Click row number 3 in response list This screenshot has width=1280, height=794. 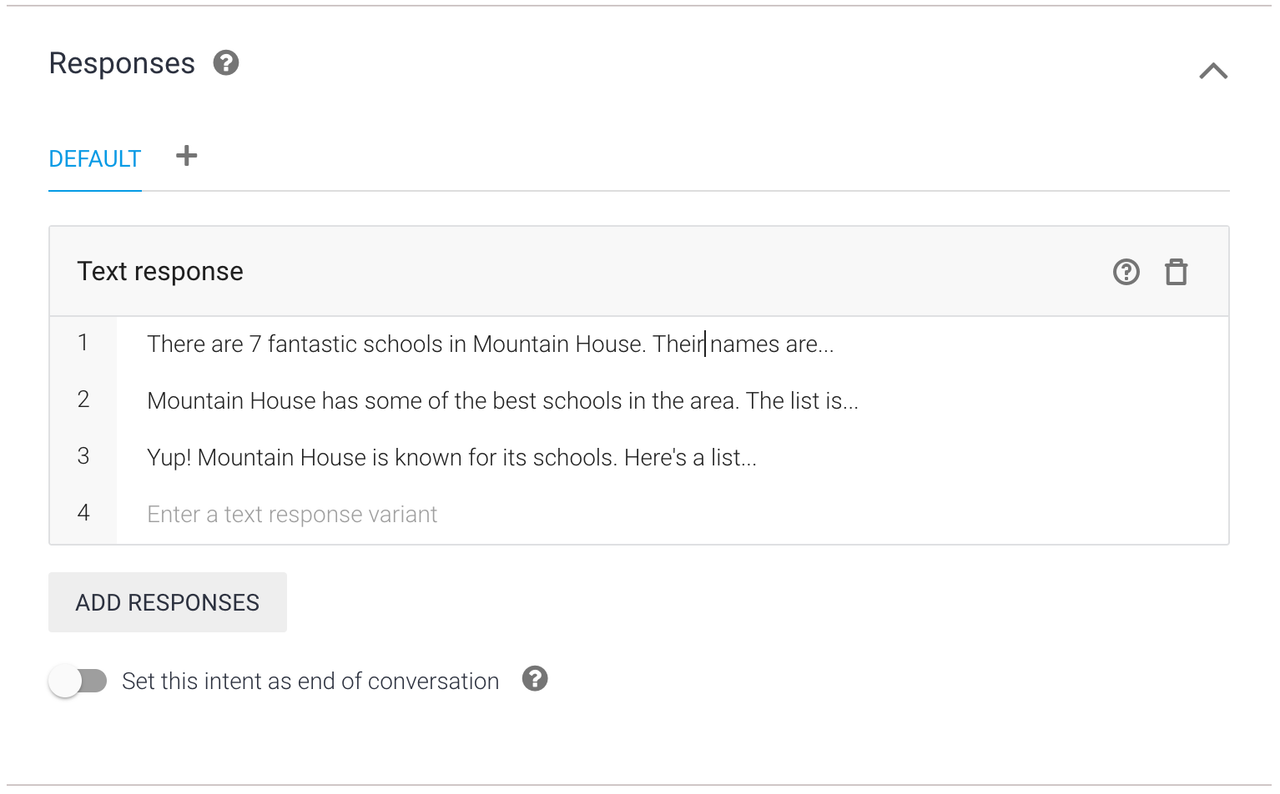pyautogui.click(x=83, y=456)
